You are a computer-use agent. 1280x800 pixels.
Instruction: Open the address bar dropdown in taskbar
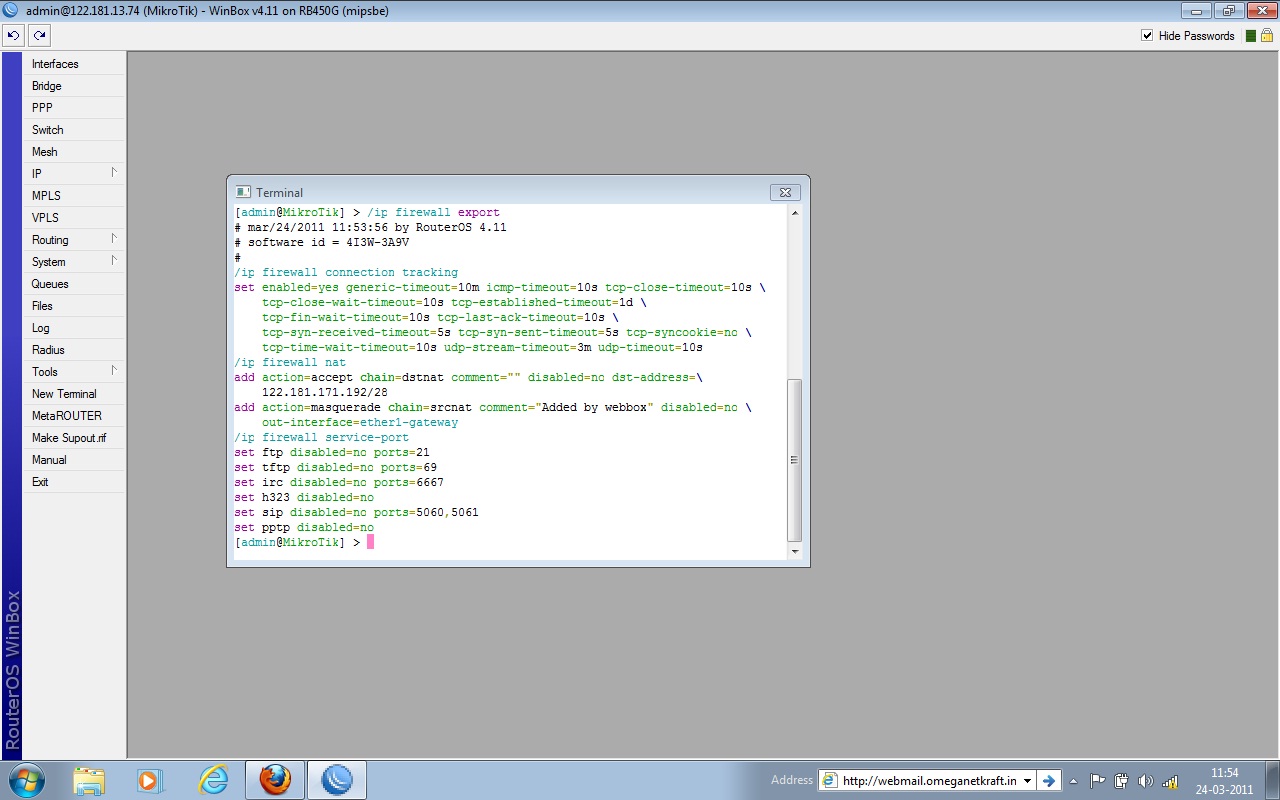[x=1027, y=781]
